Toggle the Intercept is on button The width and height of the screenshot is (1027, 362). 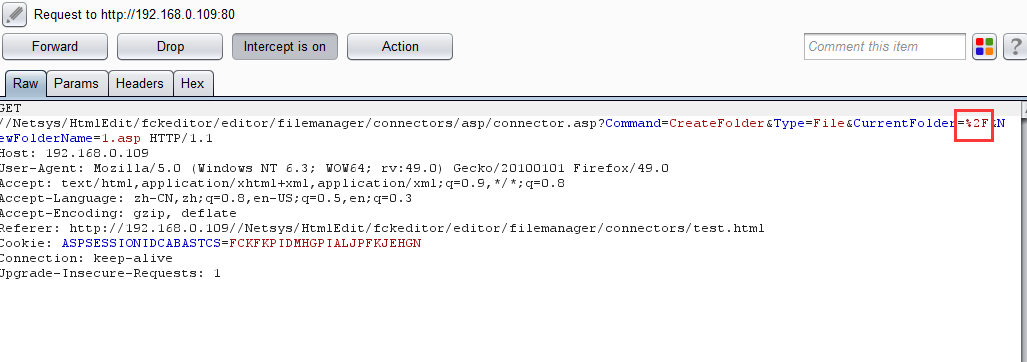pos(284,46)
